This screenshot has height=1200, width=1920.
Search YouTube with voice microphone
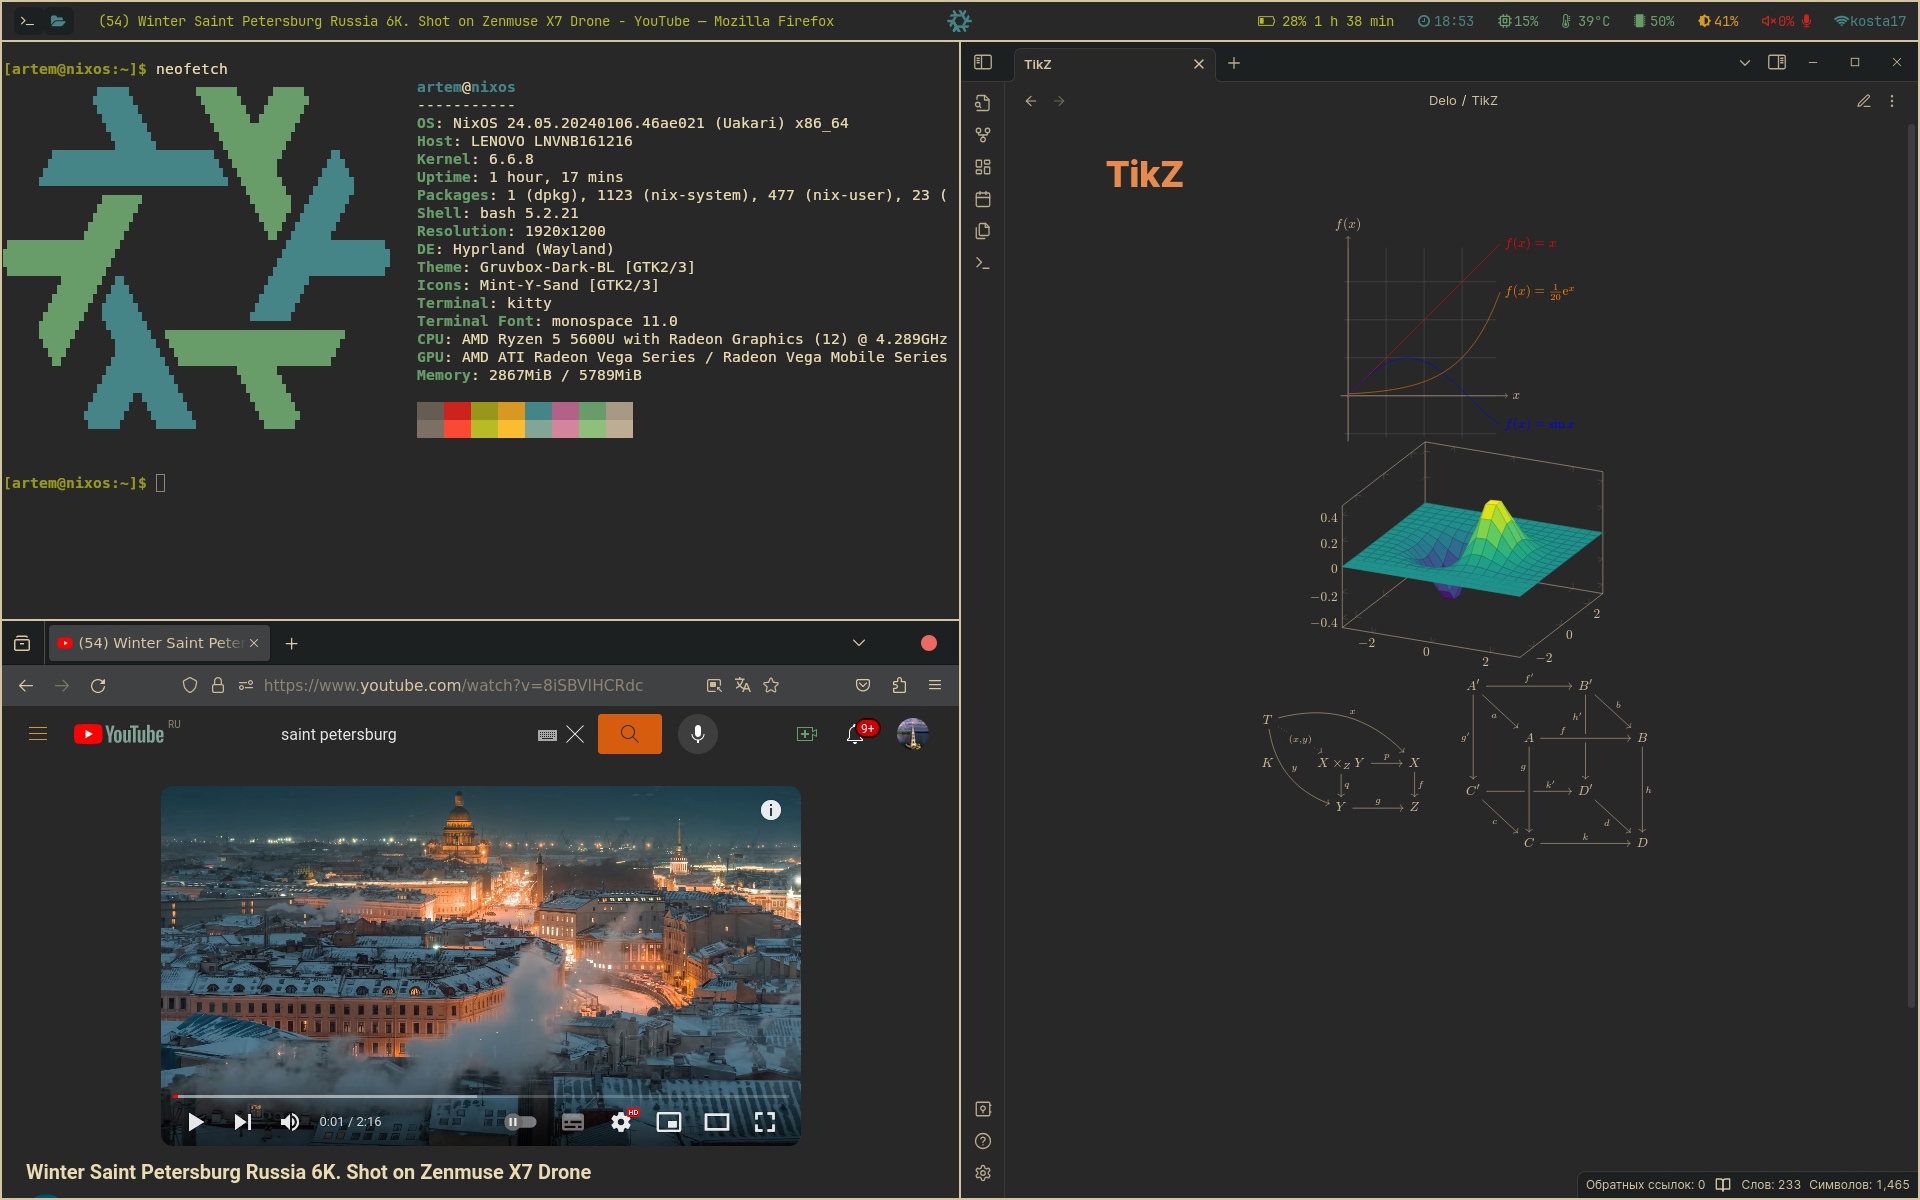pyautogui.click(x=698, y=734)
